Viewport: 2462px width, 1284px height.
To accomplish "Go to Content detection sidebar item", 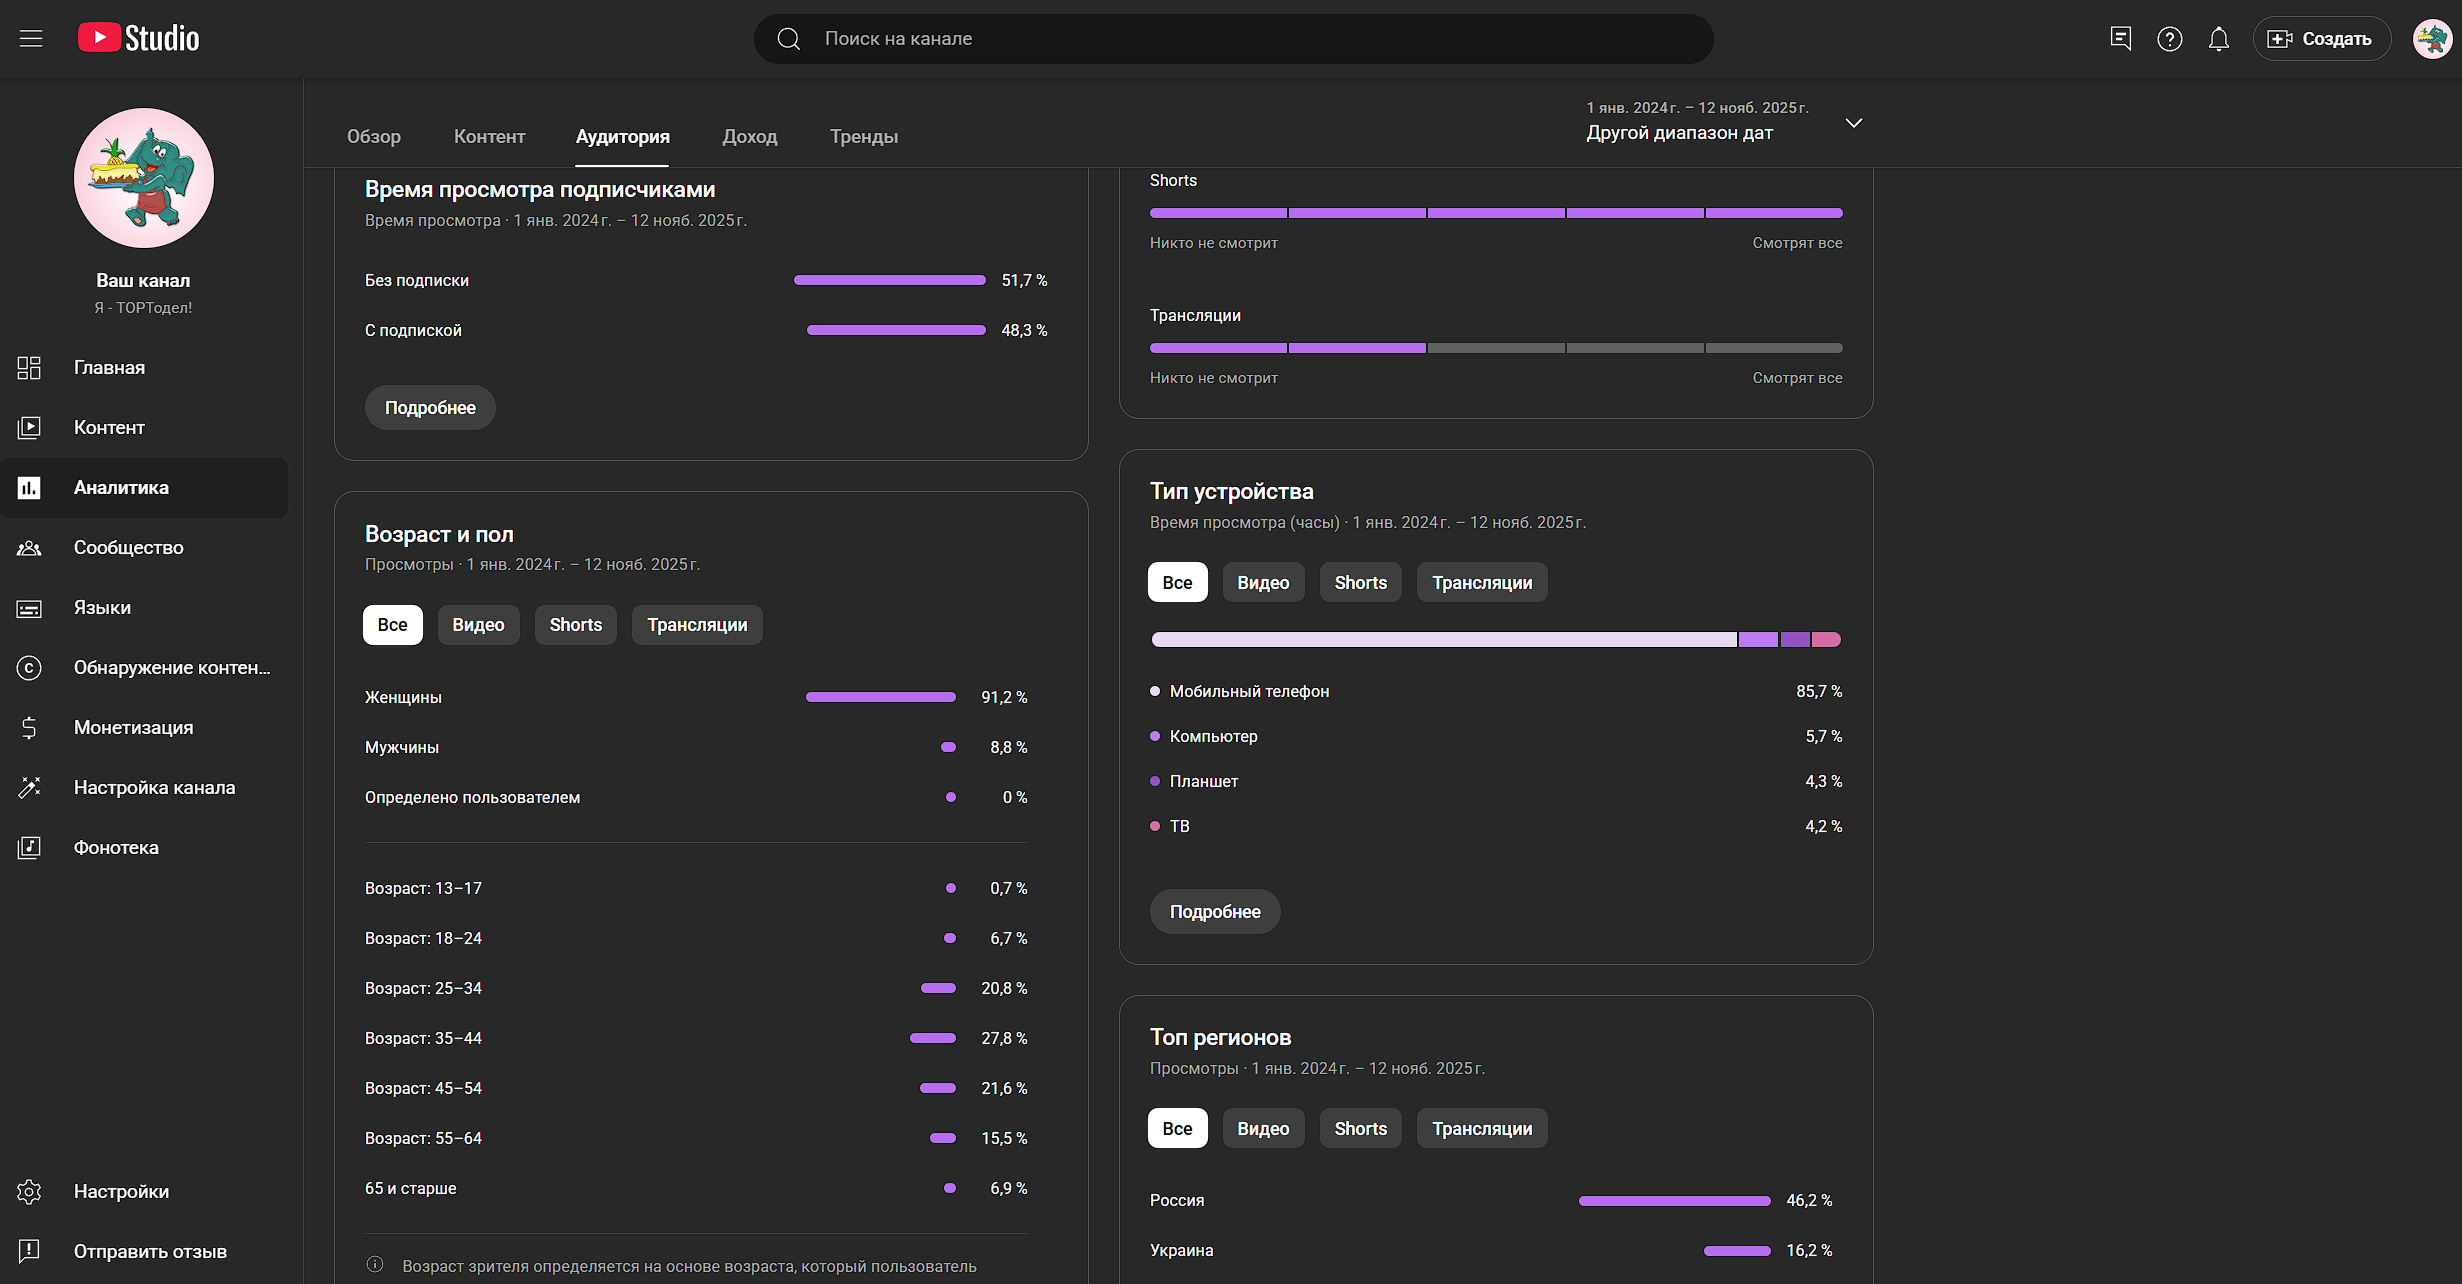I will tap(171, 667).
